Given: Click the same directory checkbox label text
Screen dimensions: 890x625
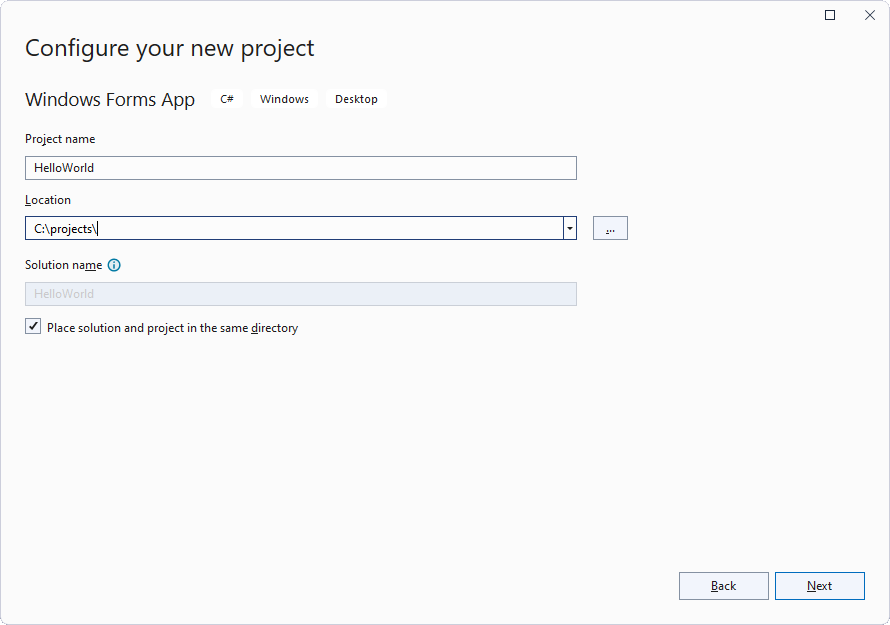Looking at the screenshot, I should tap(173, 328).
